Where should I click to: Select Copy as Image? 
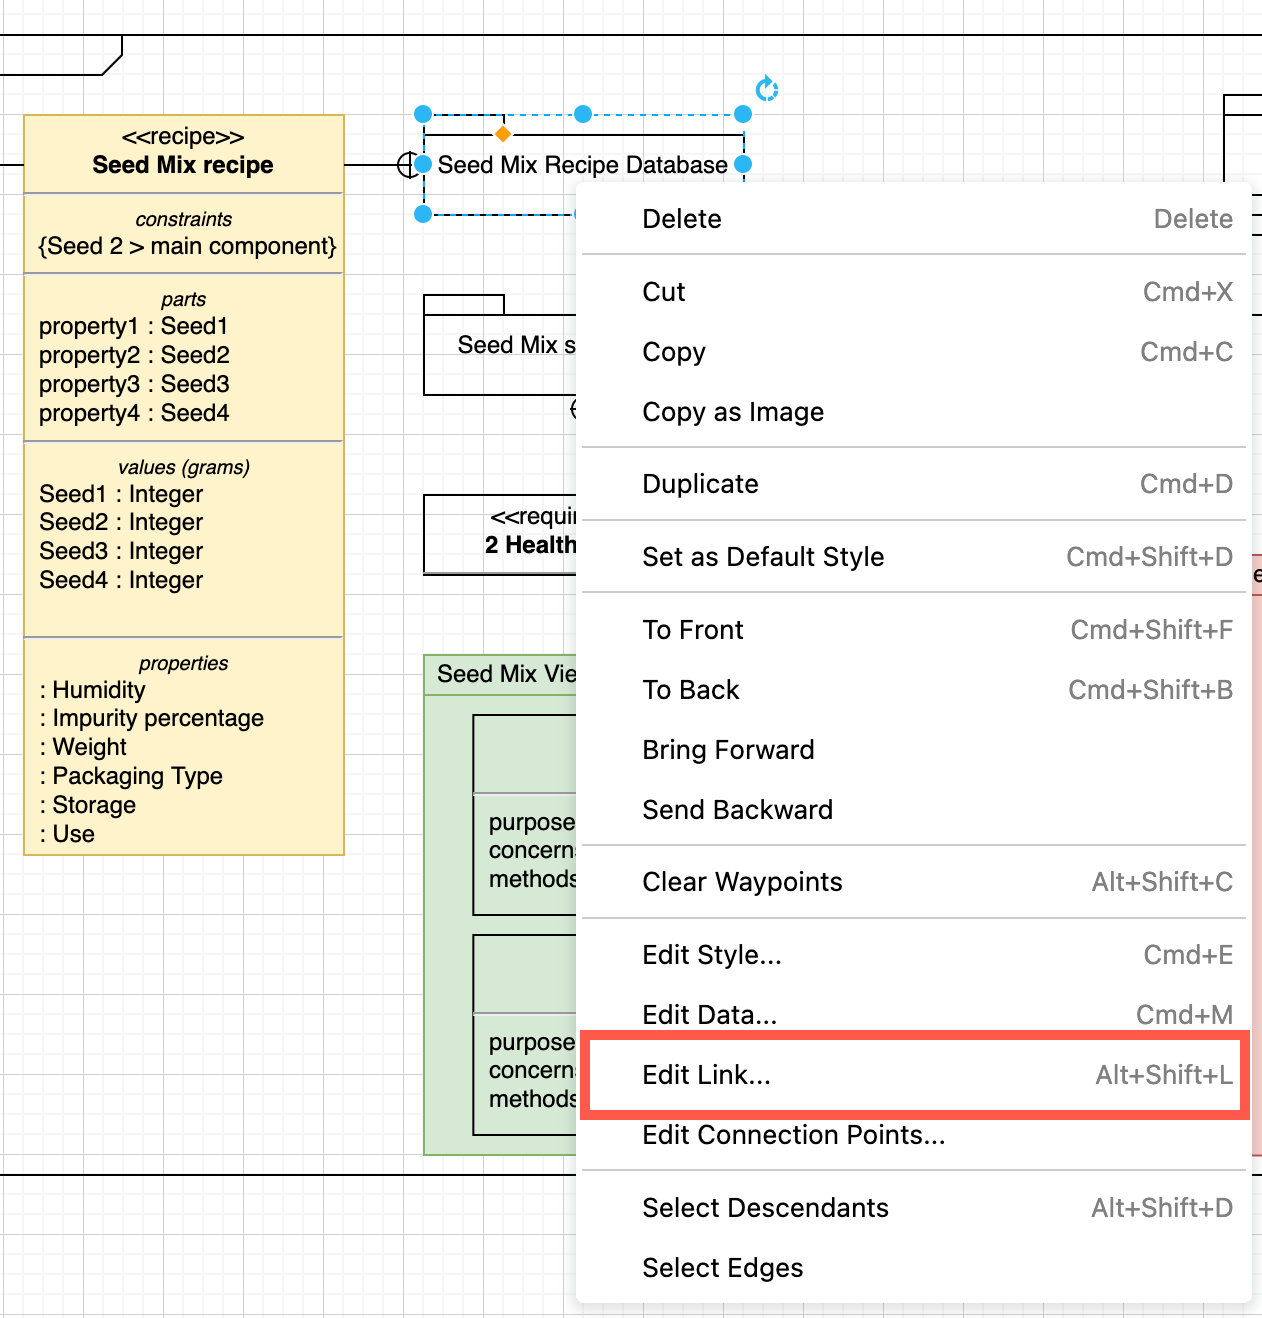tap(733, 411)
